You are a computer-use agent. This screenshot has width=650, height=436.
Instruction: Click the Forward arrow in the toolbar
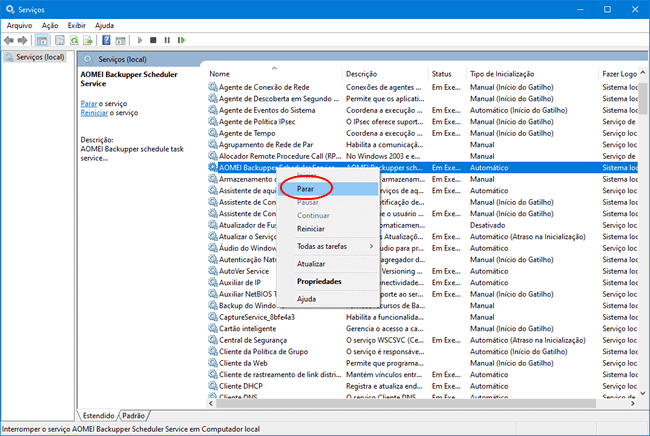click(23, 40)
